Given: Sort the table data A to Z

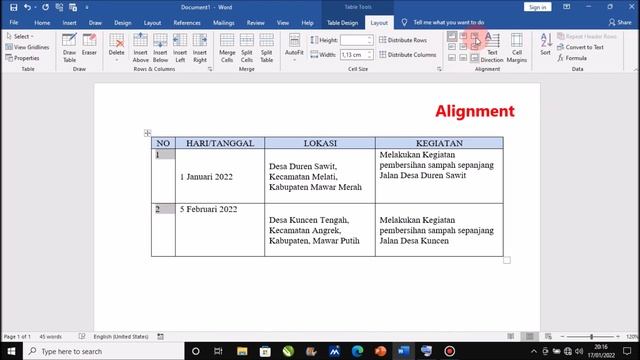Looking at the screenshot, I should 545,44.
